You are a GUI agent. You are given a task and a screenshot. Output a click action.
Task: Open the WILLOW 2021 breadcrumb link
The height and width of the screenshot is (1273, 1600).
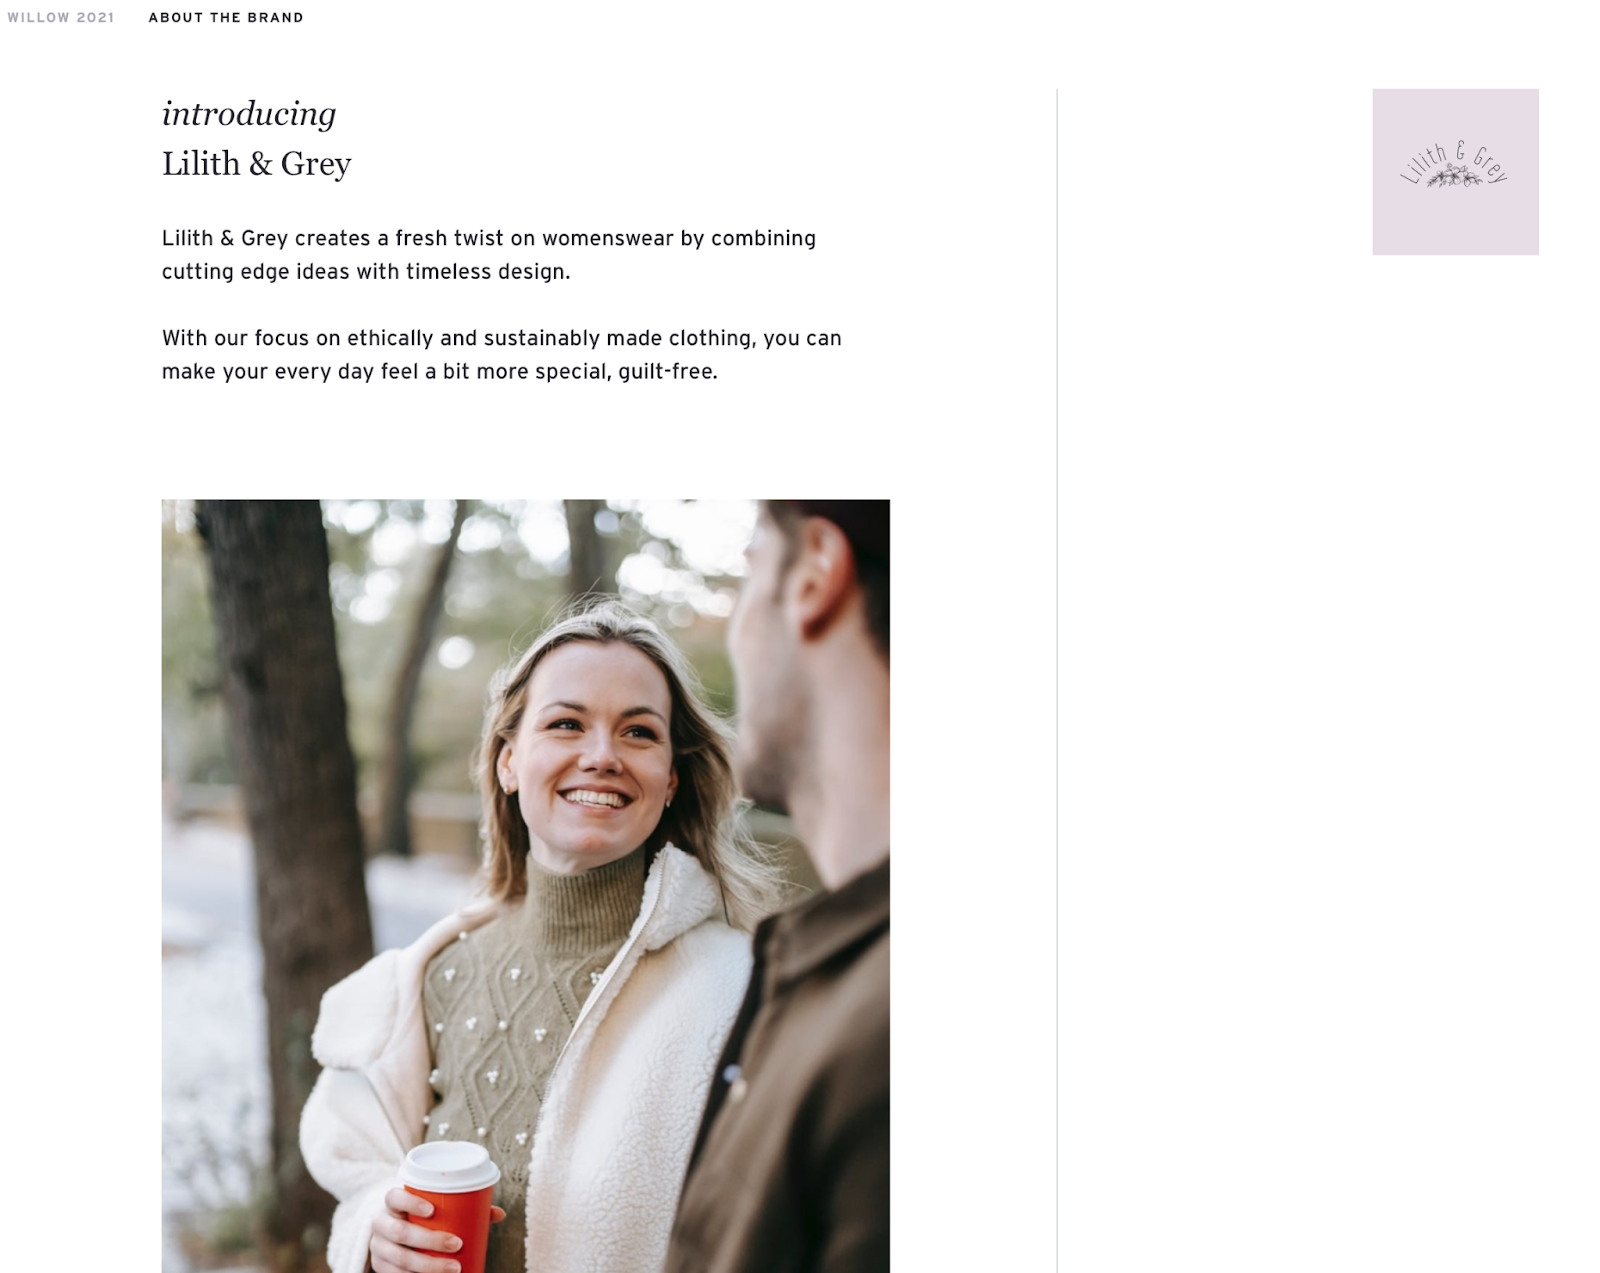(x=61, y=18)
